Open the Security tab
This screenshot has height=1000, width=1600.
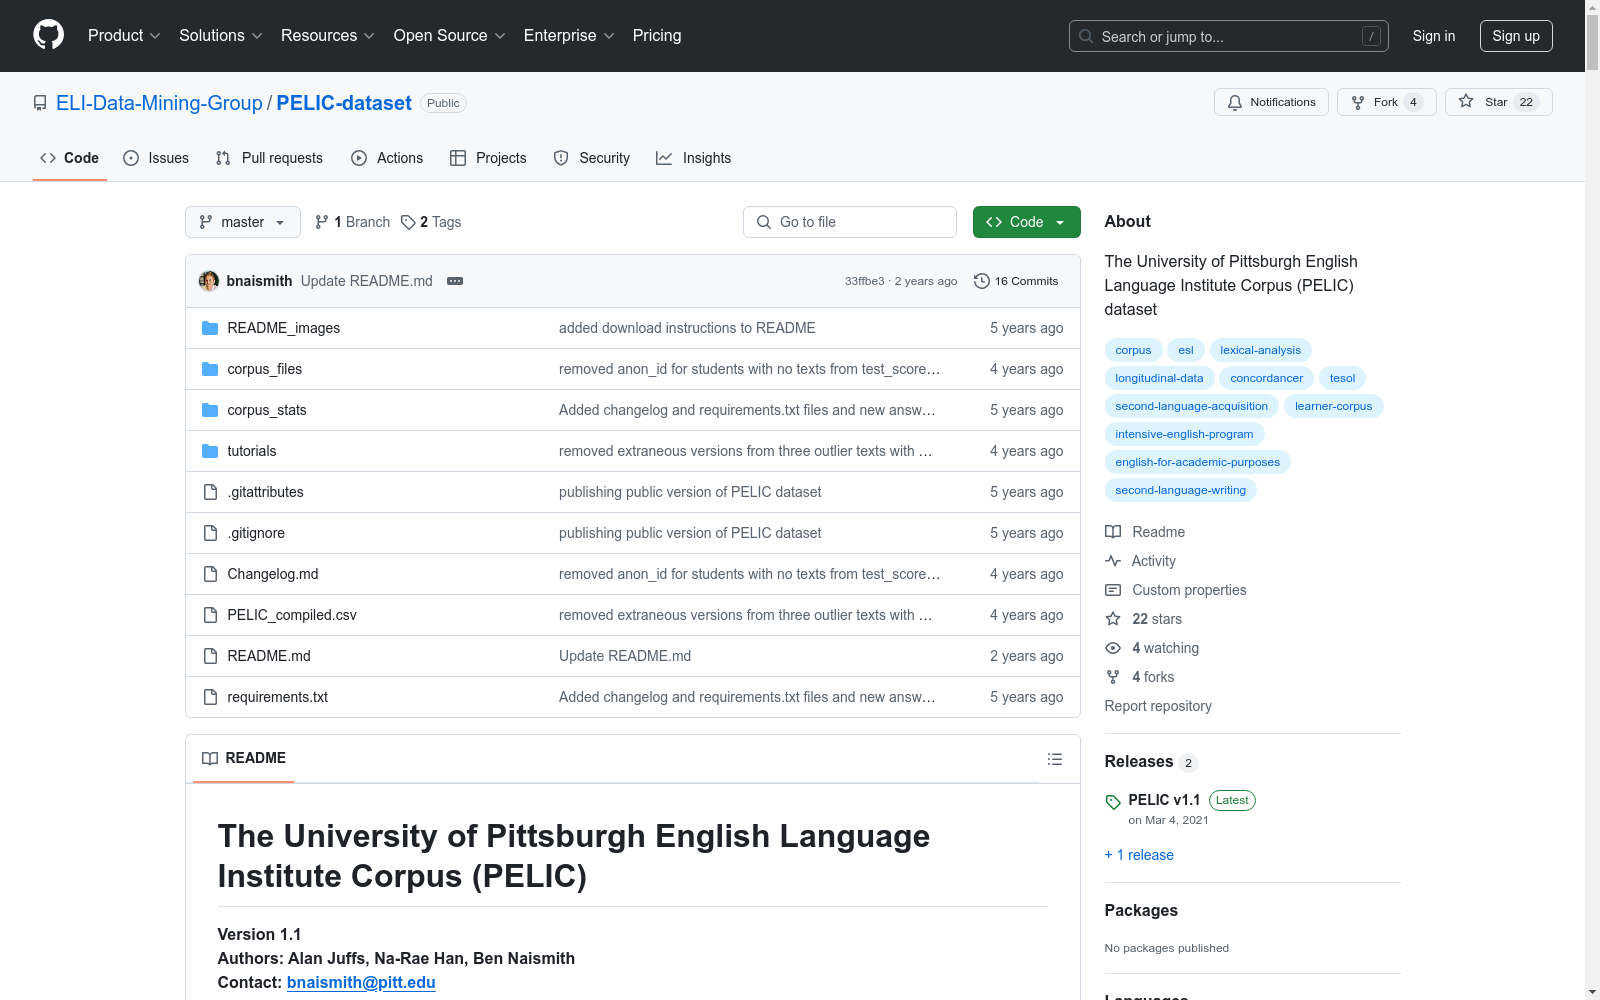coord(592,158)
